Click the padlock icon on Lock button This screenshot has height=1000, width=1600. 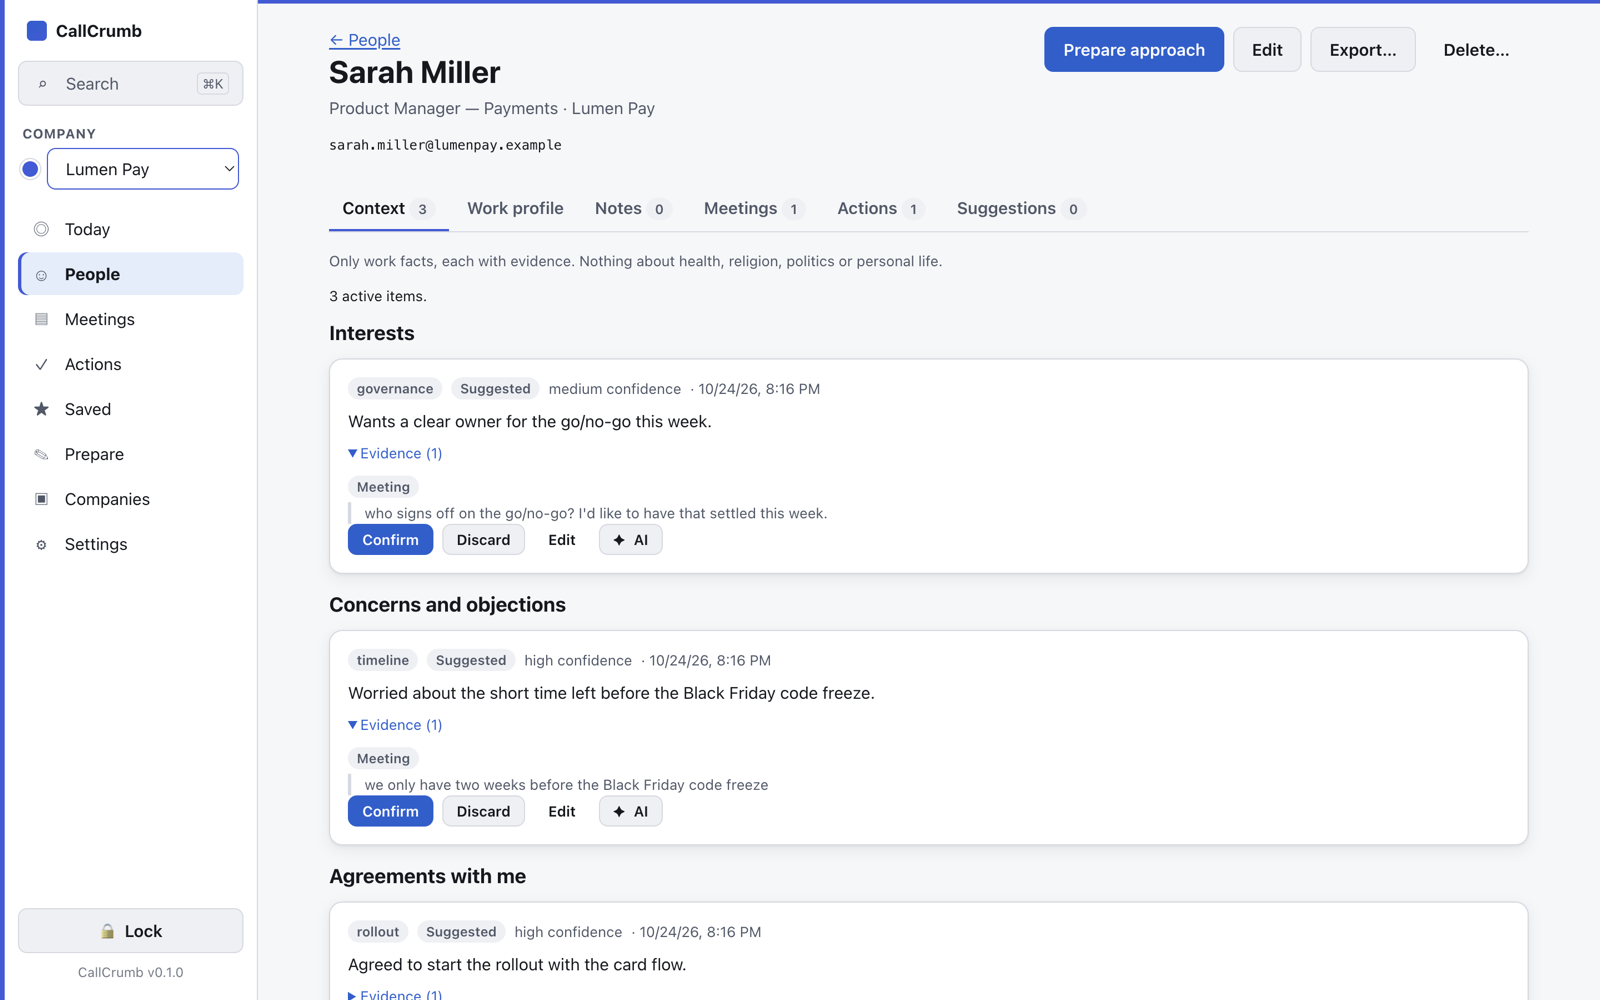[107, 931]
